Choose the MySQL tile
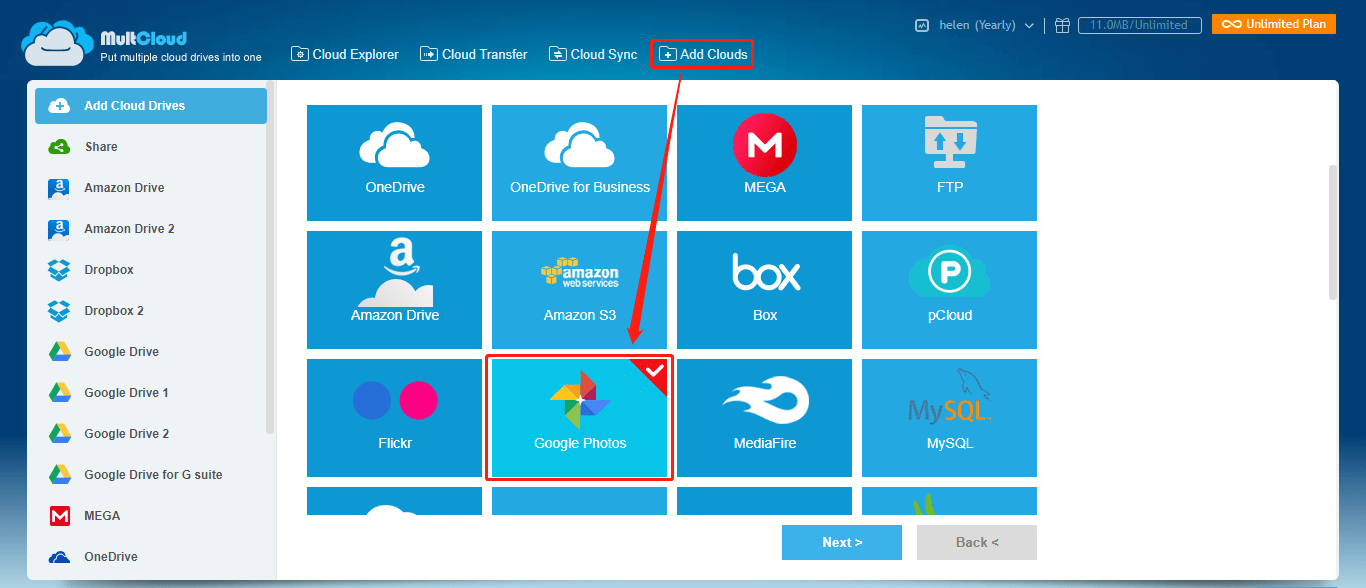1366x588 pixels. pyautogui.click(x=949, y=418)
